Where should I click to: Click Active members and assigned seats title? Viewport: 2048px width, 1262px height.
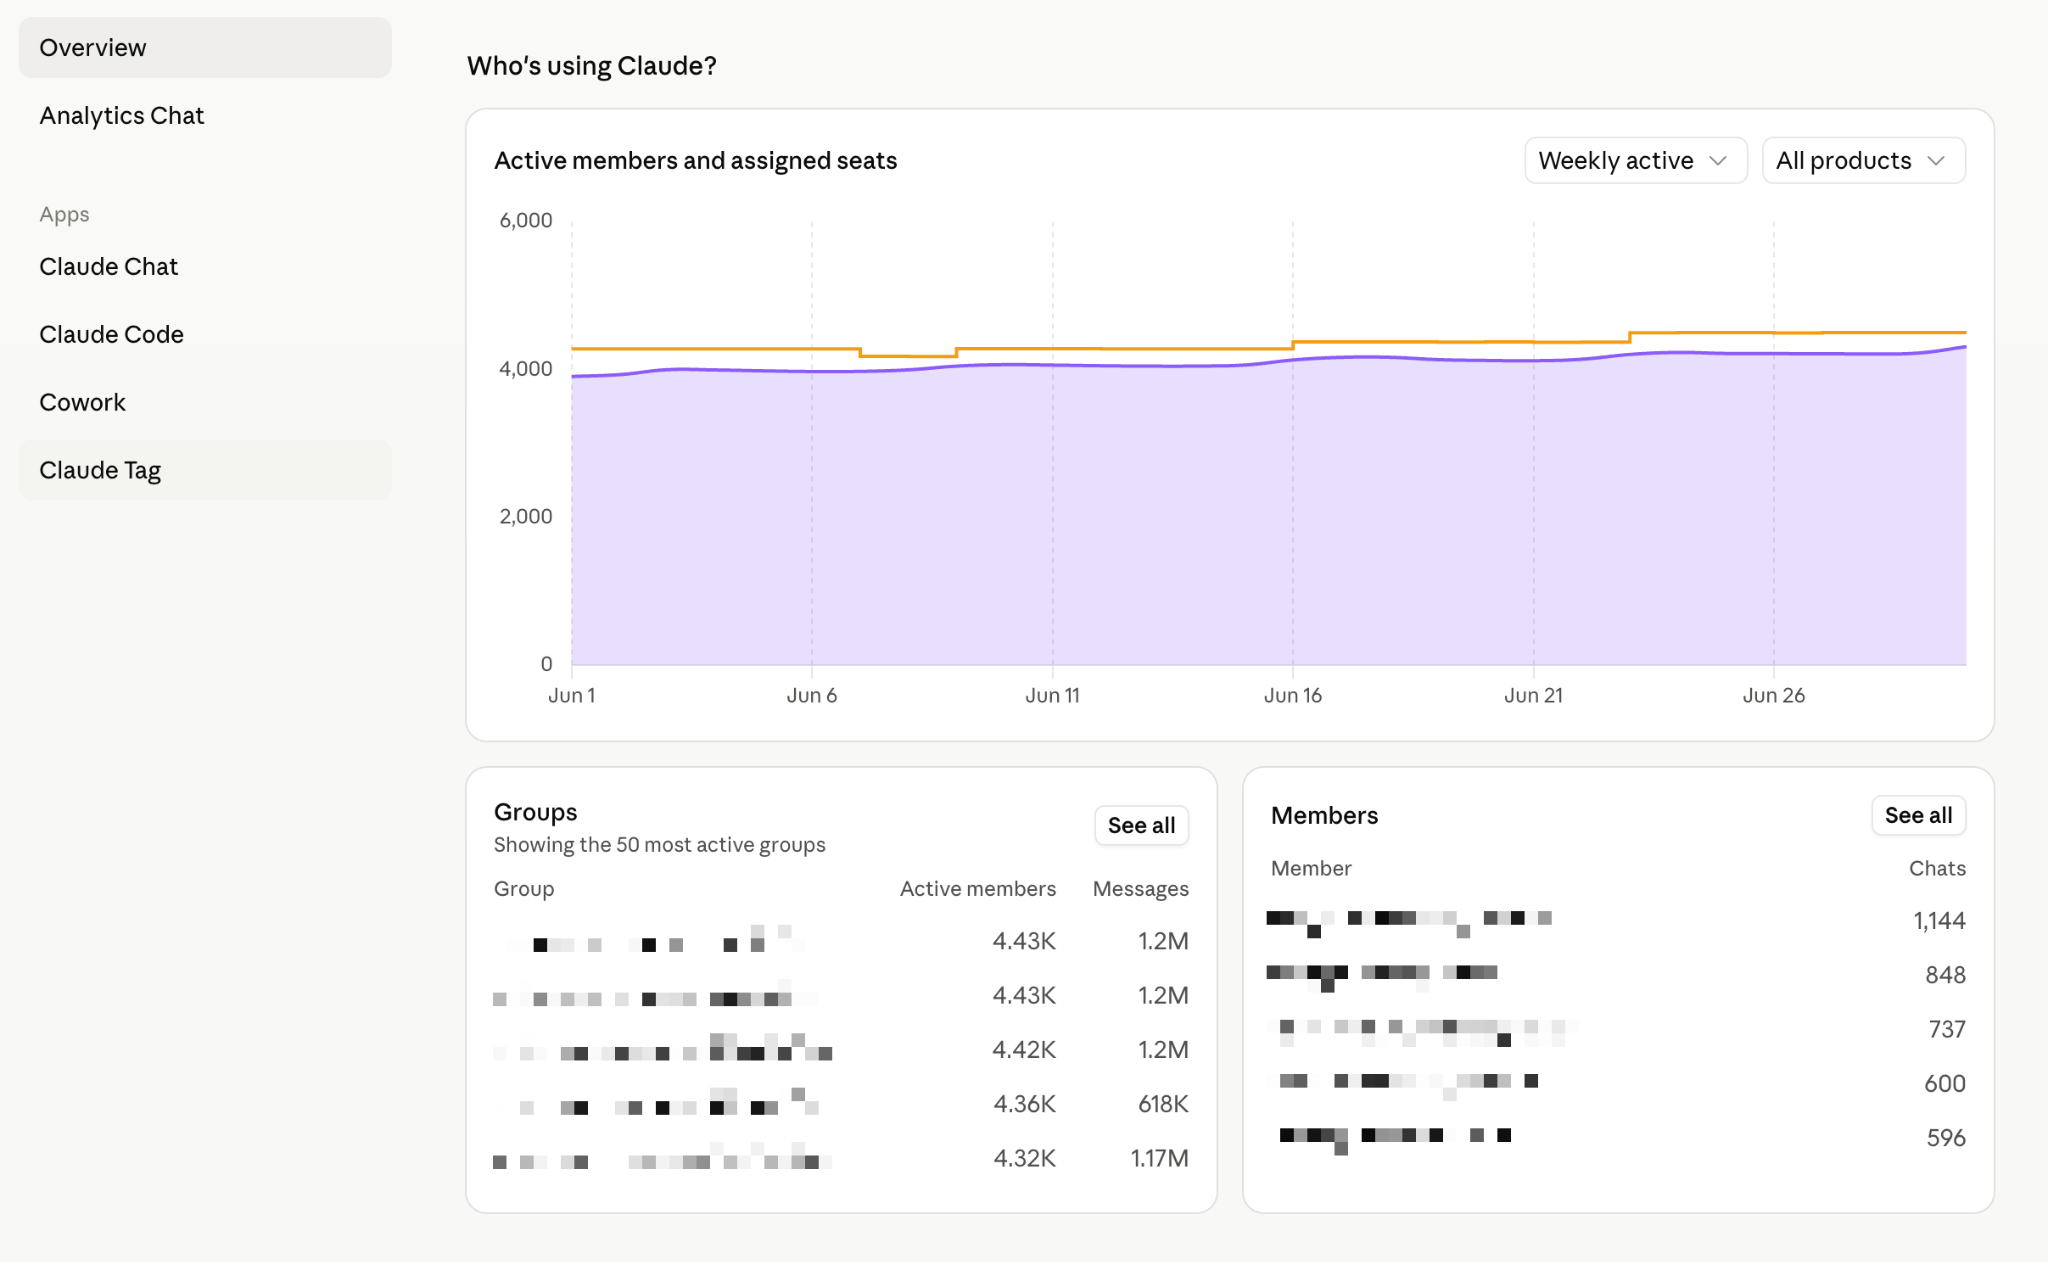[x=695, y=160]
